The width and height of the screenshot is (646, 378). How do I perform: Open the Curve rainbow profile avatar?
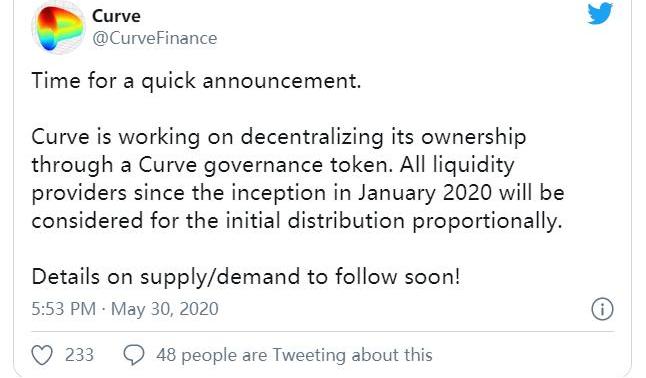58,28
